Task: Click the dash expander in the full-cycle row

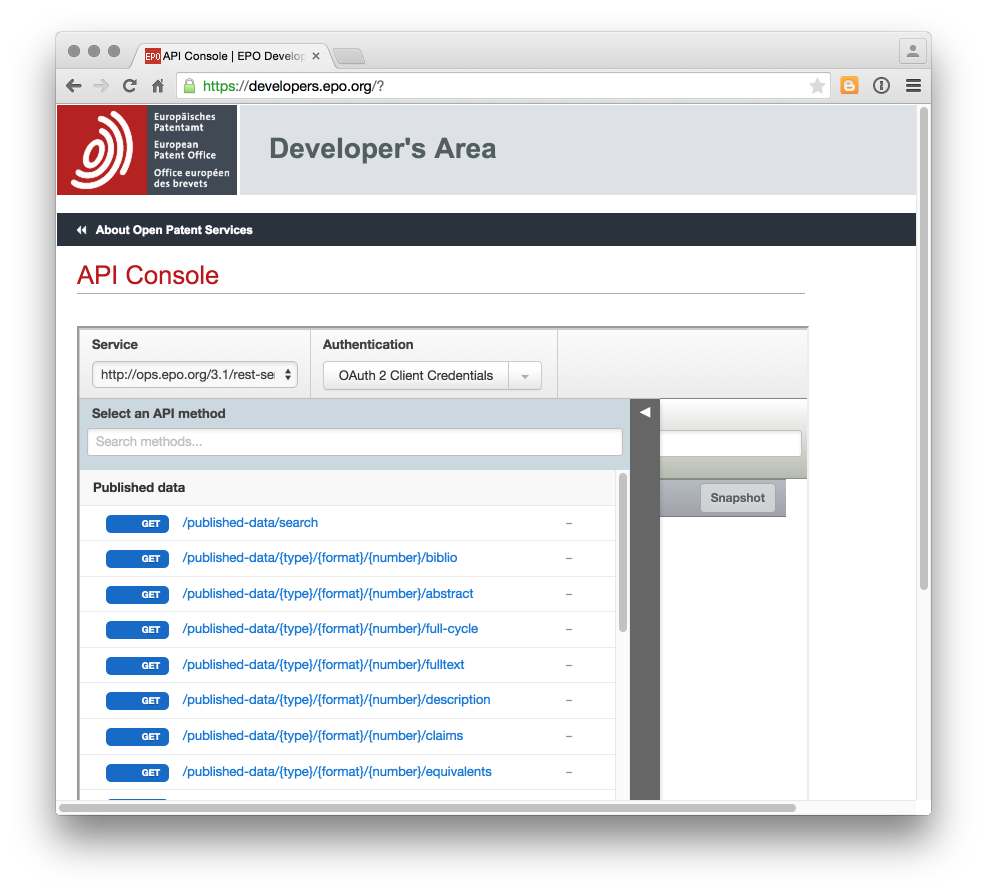Action: click(x=569, y=630)
